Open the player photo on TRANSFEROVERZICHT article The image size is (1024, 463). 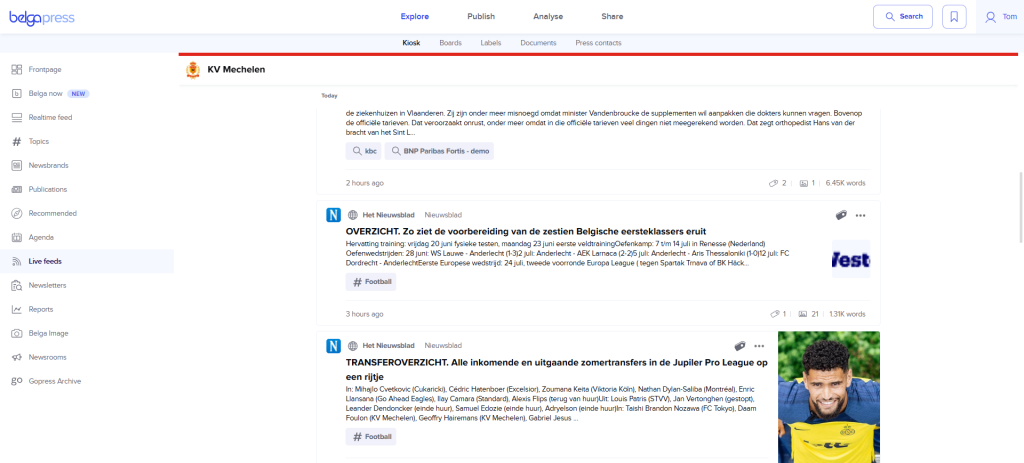pyautogui.click(x=829, y=397)
